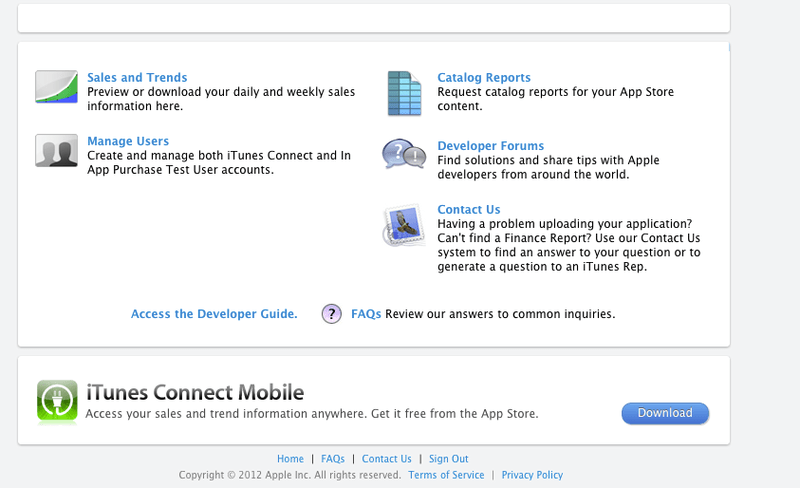Open FAQs in the footer links
800x488 pixels.
tap(333, 459)
